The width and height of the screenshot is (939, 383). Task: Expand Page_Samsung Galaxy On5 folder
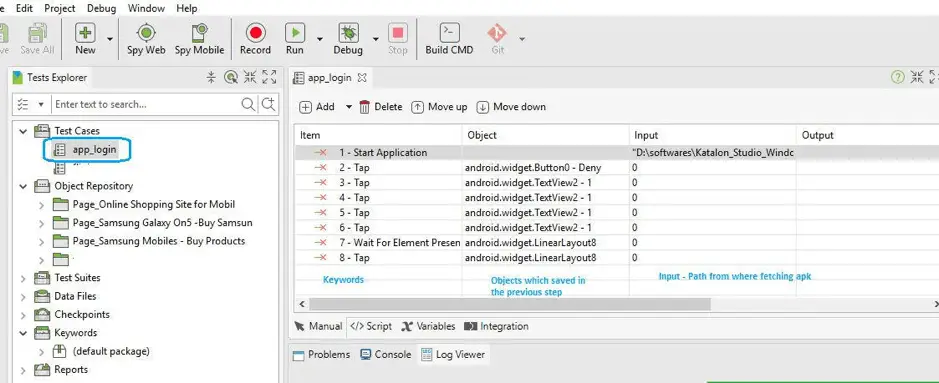tap(41, 223)
